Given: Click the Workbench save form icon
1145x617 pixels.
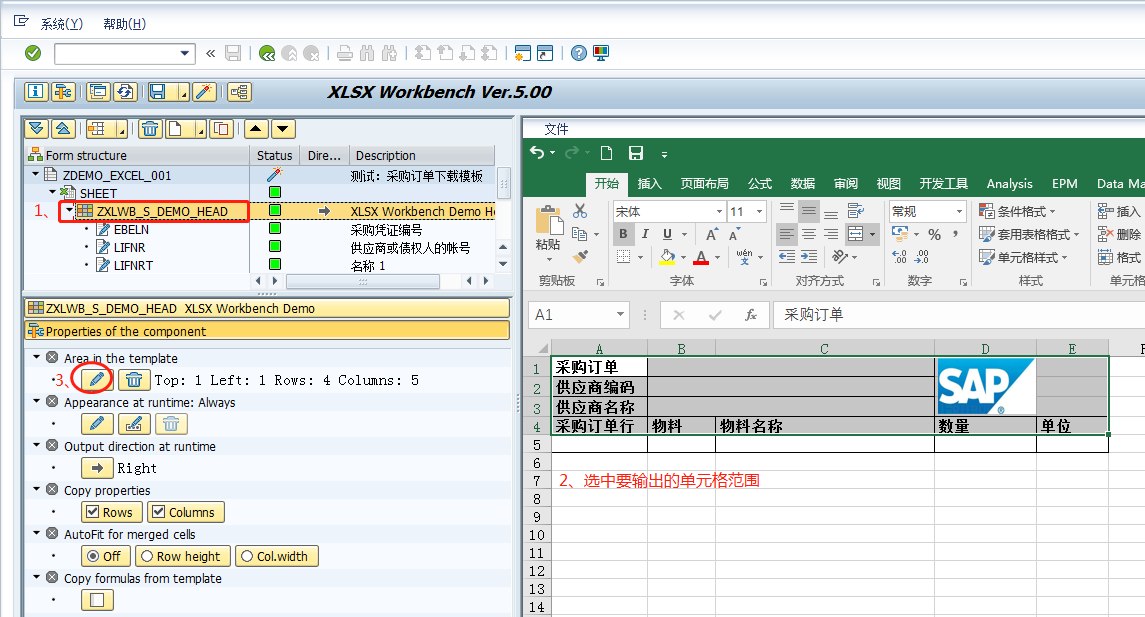Looking at the screenshot, I should coord(158,92).
